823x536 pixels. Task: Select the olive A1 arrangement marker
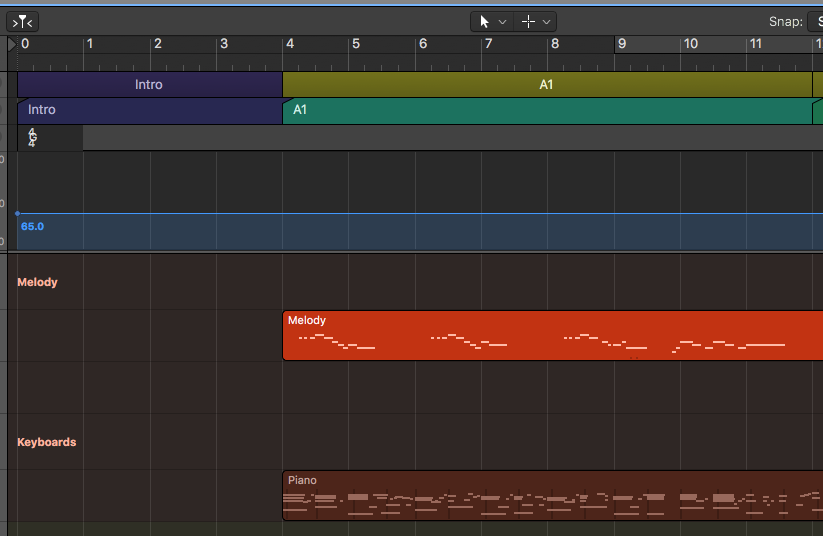[546, 85]
